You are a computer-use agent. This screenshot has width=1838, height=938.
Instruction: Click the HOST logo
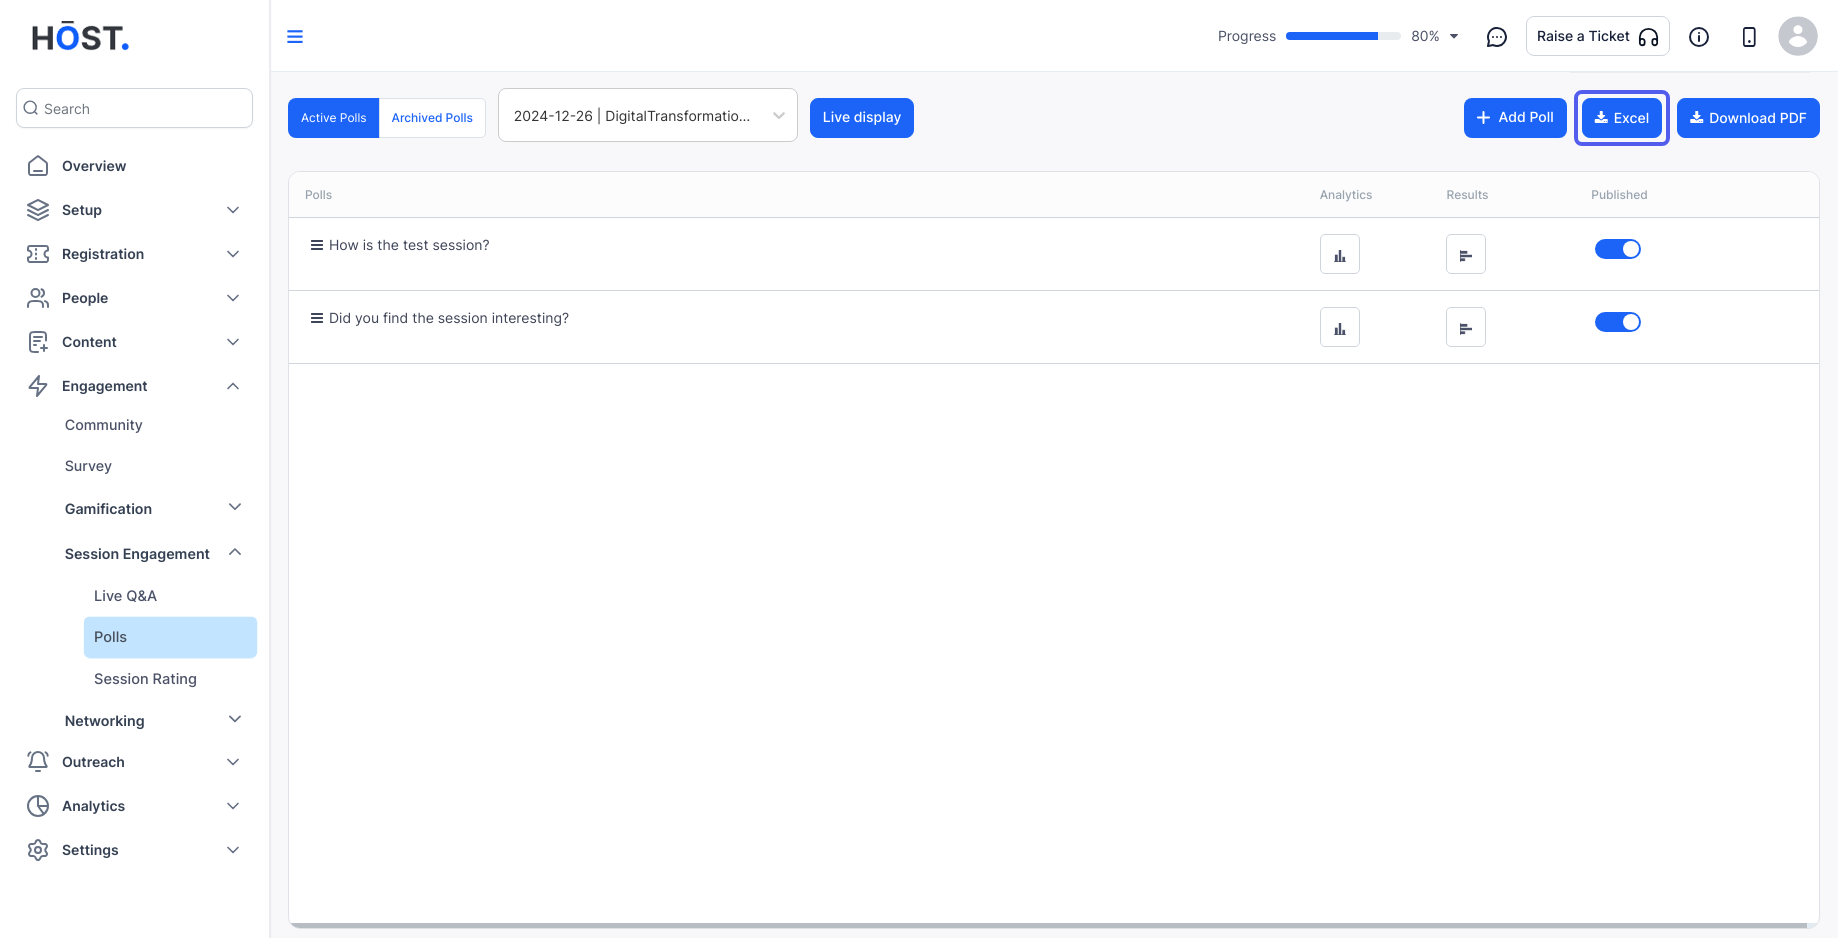click(80, 38)
